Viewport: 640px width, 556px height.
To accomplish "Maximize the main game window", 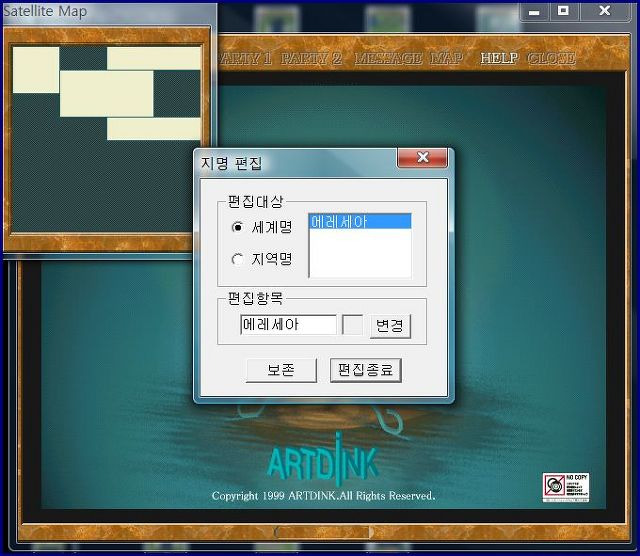I will [x=563, y=11].
